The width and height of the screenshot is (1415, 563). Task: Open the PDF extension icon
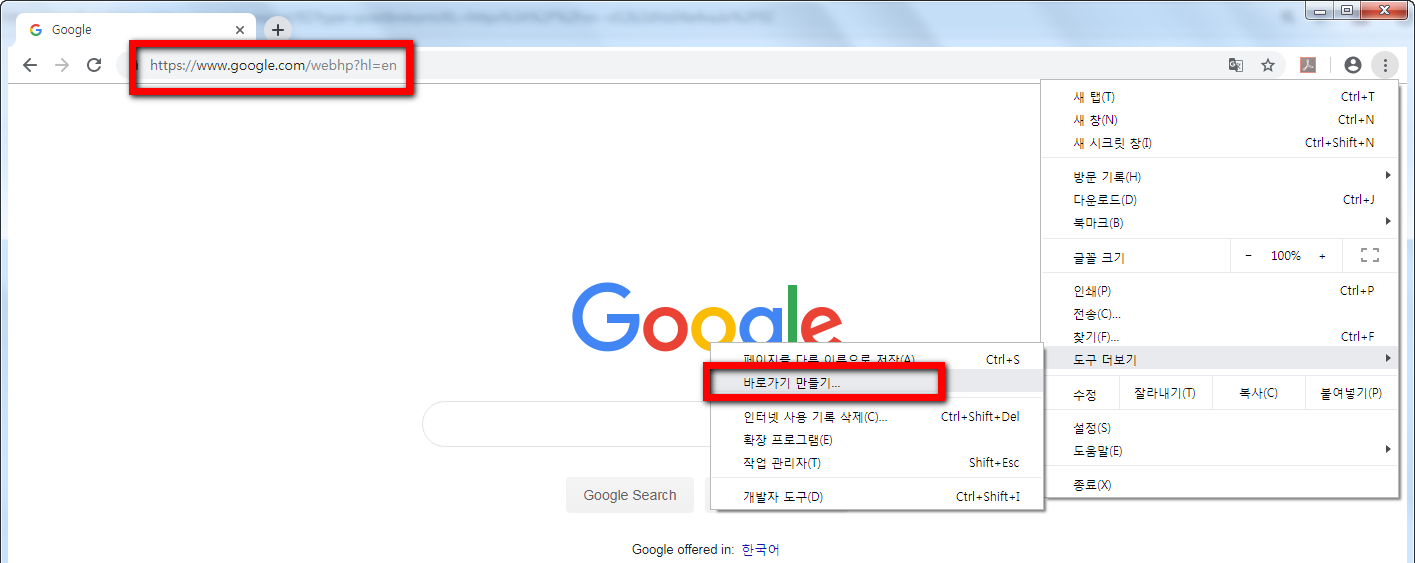(1308, 65)
